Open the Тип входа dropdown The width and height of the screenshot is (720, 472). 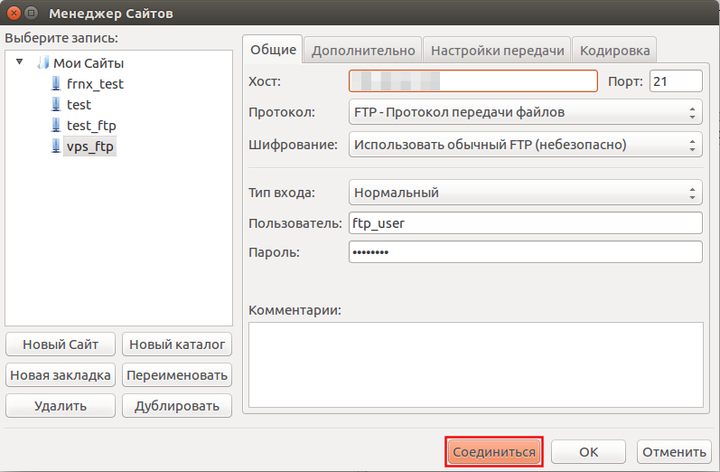[525, 192]
